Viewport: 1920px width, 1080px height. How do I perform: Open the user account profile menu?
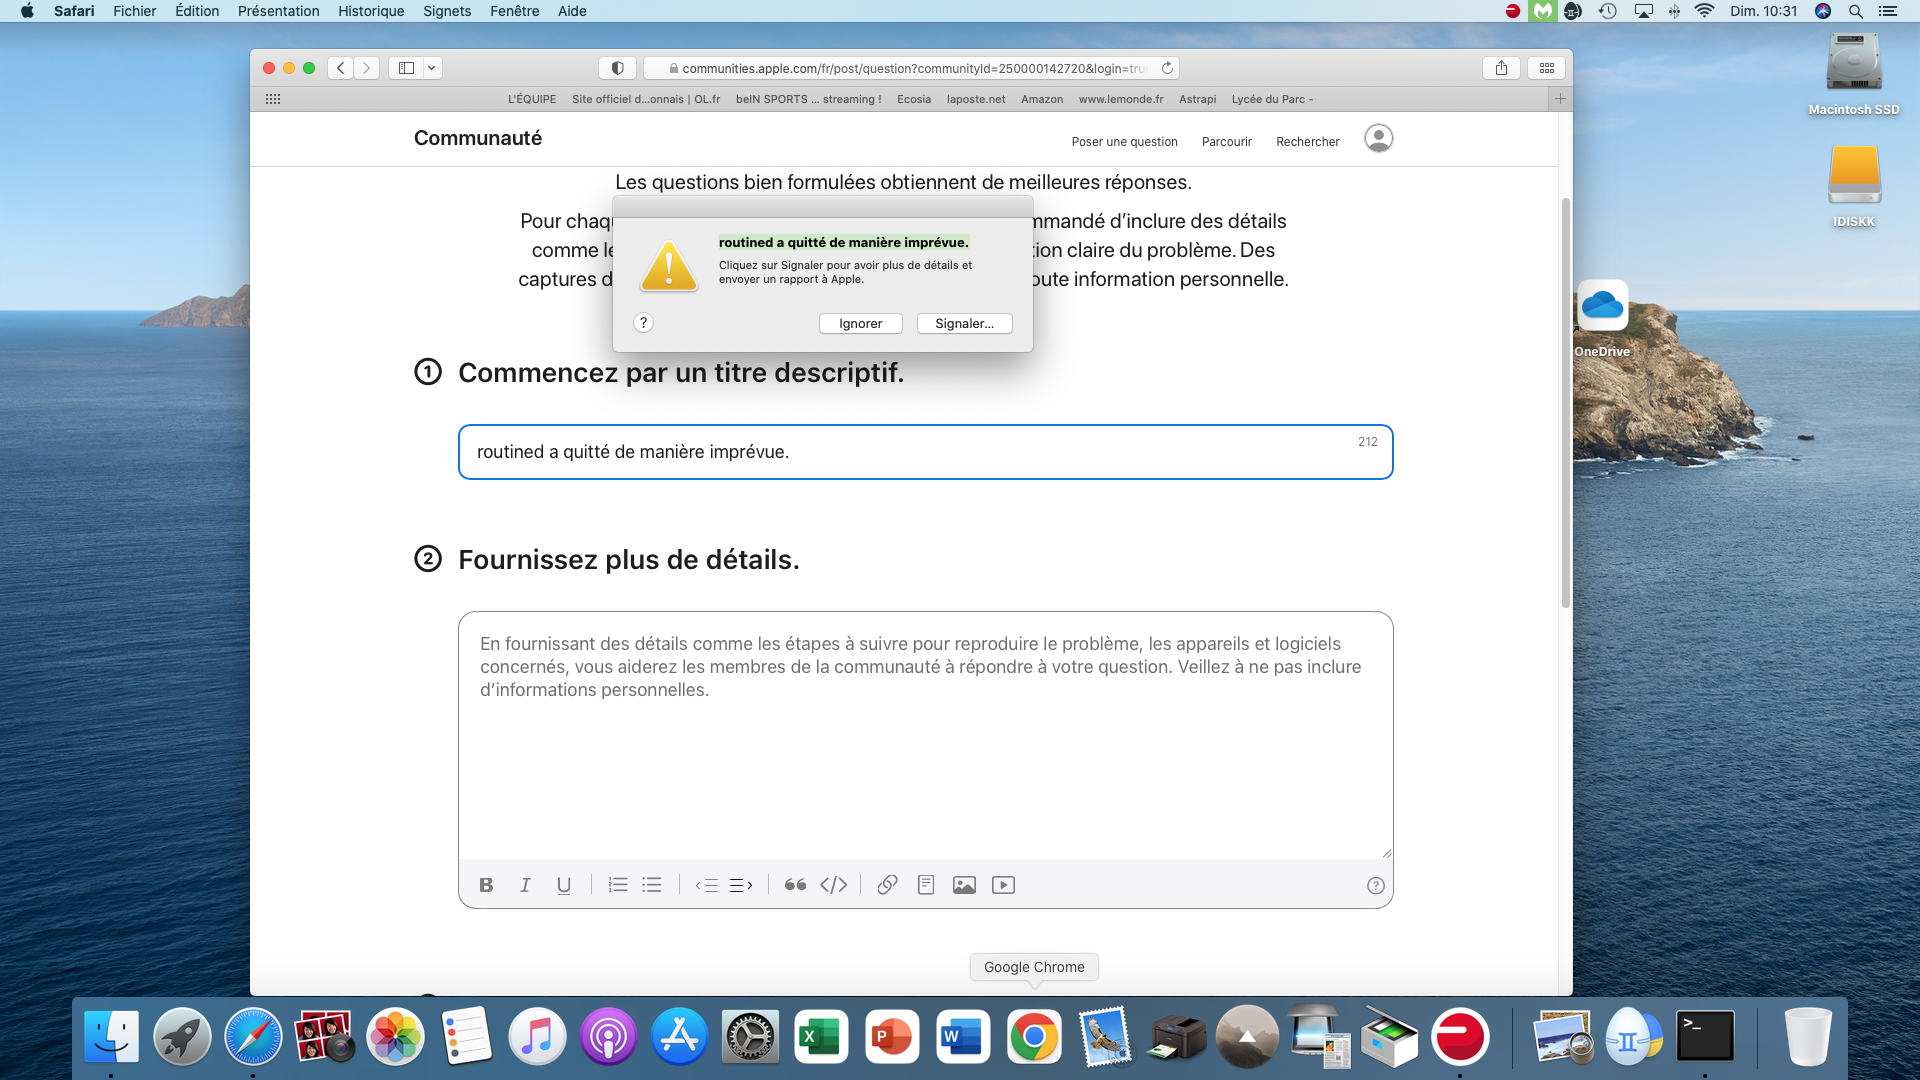tap(1378, 138)
